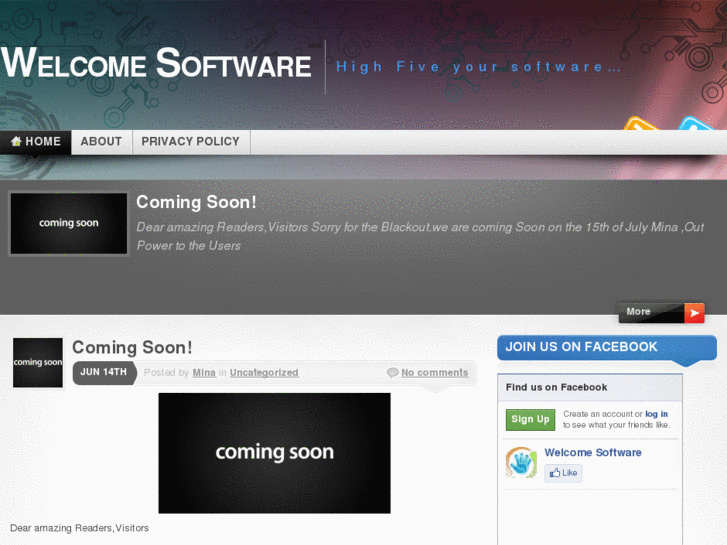
Task: Open the PRIVACY POLICY tab
Action: pyautogui.click(x=191, y=142)
